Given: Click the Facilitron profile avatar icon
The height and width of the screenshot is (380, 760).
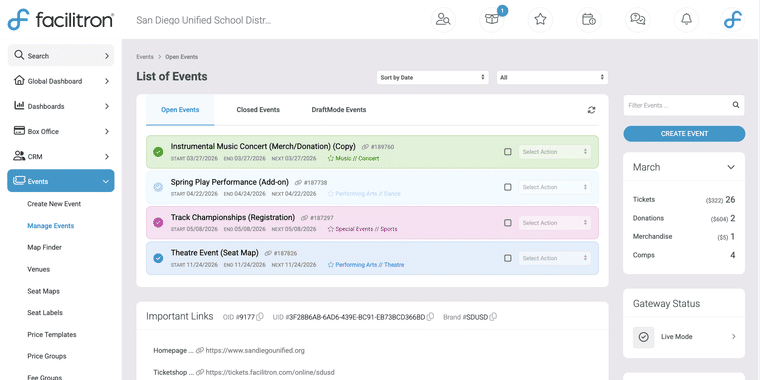Looking at the screenshot, I should 732,20.
